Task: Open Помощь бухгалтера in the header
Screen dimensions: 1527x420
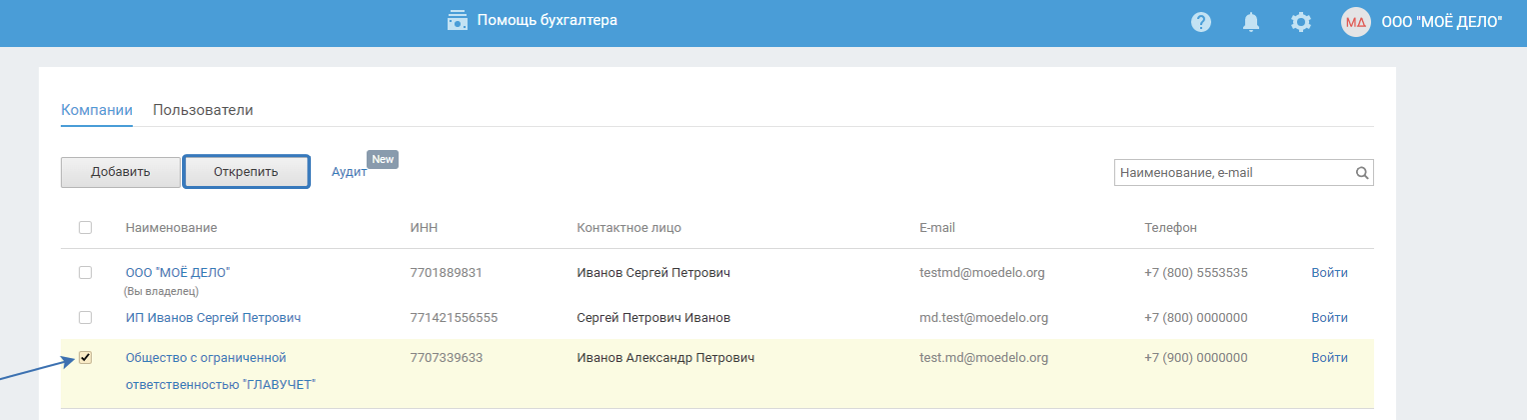Action: click(547, 20)
